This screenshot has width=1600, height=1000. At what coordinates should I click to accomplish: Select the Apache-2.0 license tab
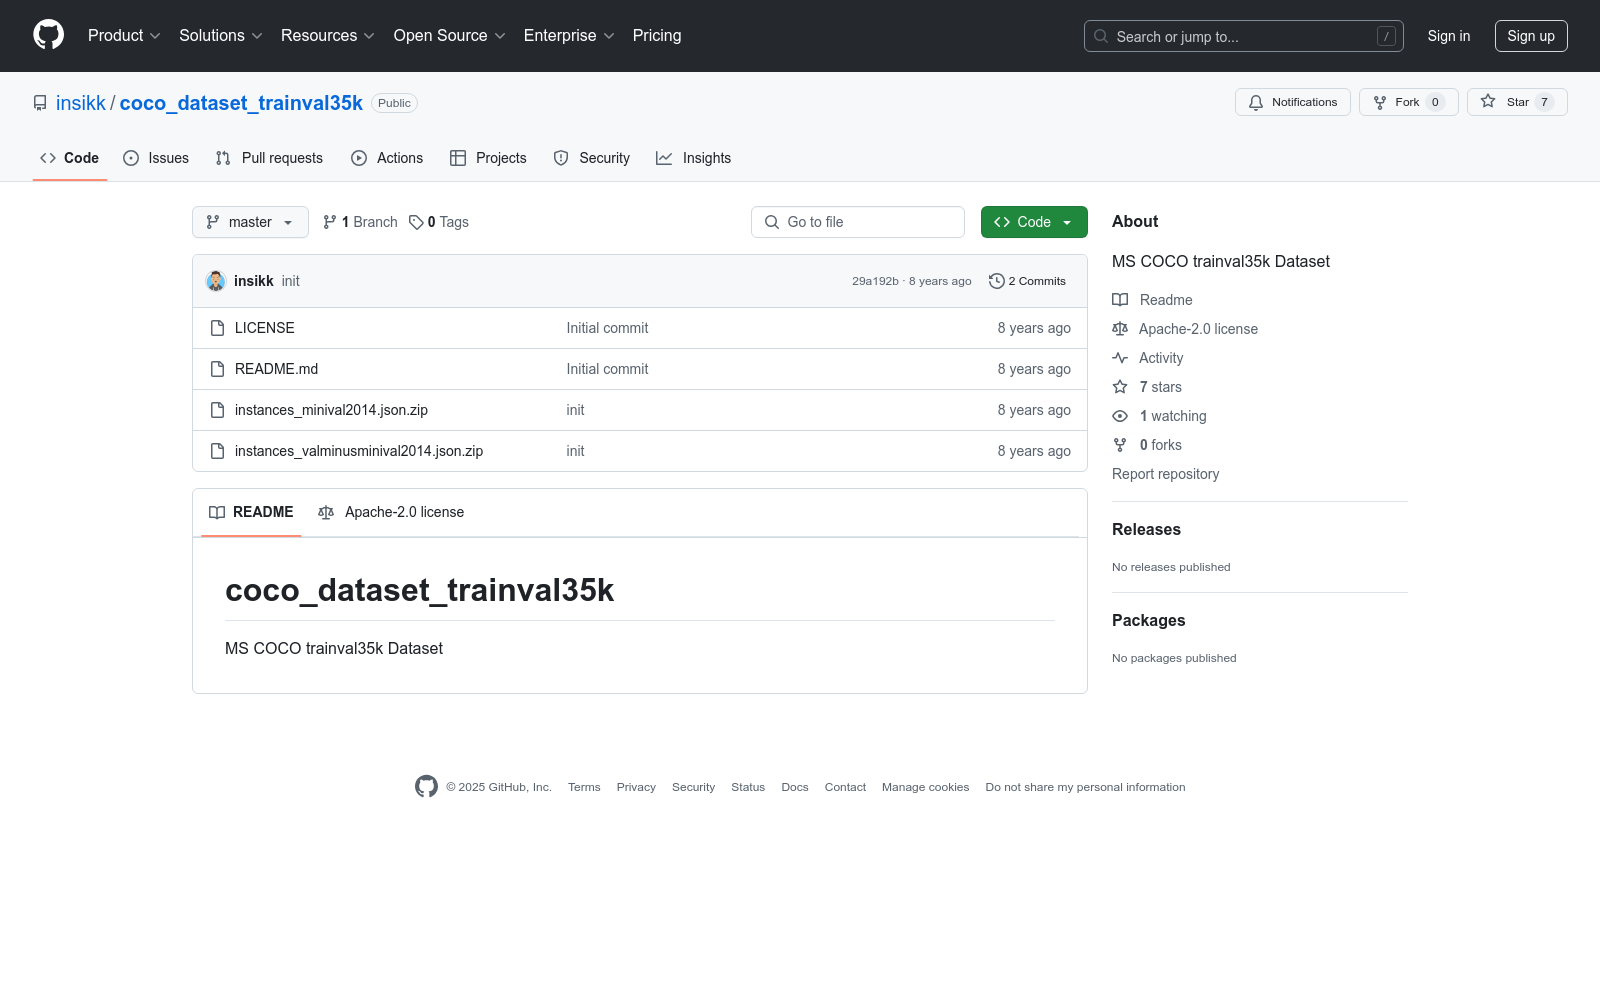[x=391, y=512]
